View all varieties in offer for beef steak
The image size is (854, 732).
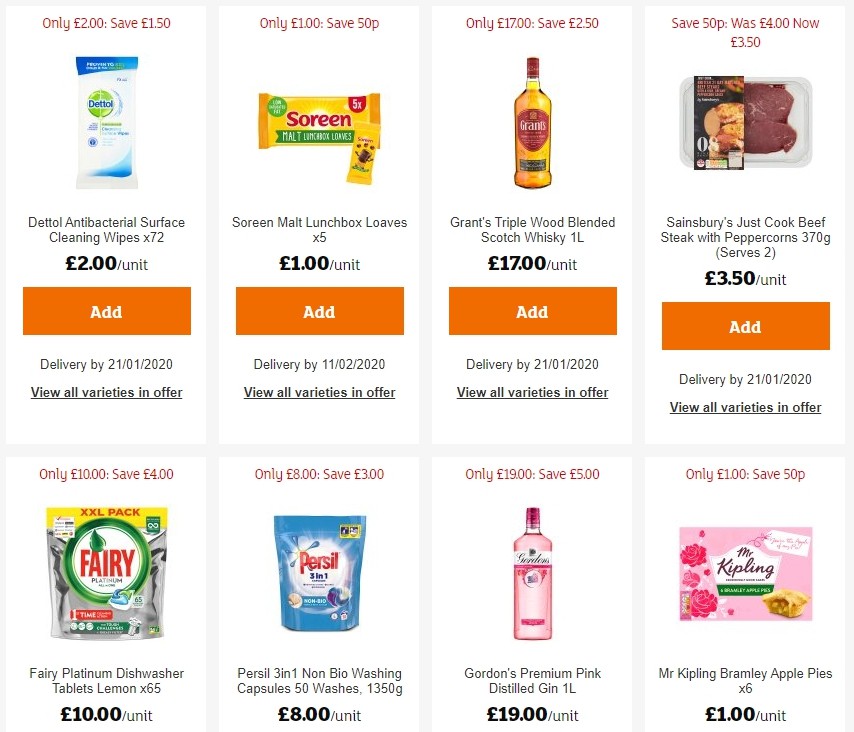745,407
